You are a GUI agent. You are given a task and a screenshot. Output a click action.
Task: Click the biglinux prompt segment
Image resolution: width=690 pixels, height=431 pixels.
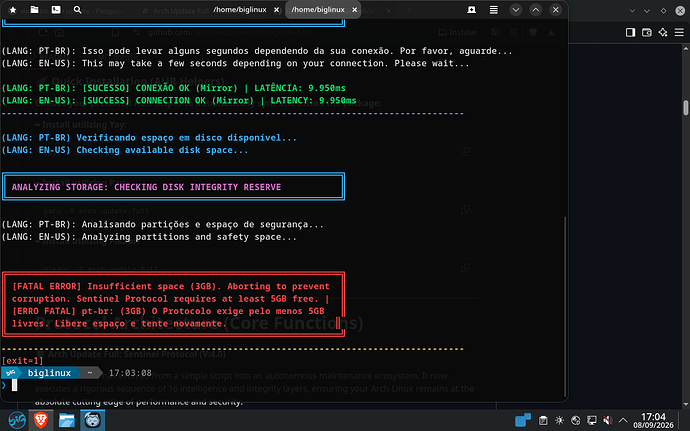tap(49, 373)
